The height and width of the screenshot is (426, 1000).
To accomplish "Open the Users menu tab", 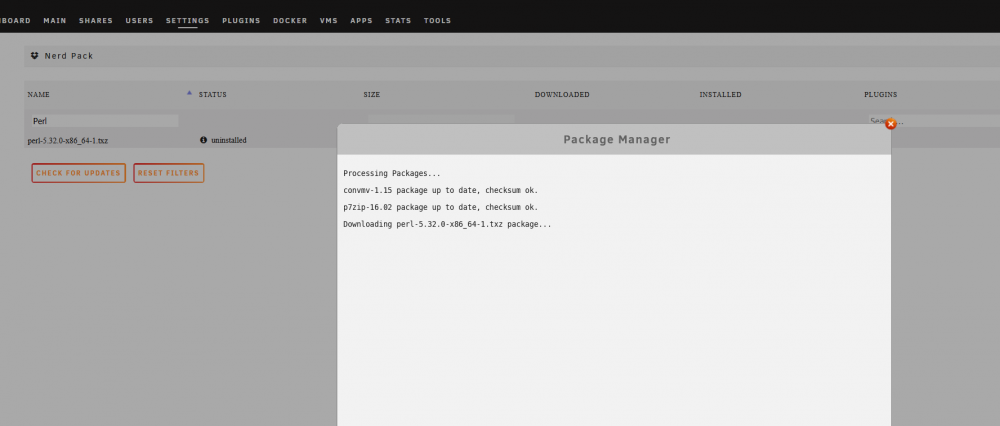I will (139, 20).
